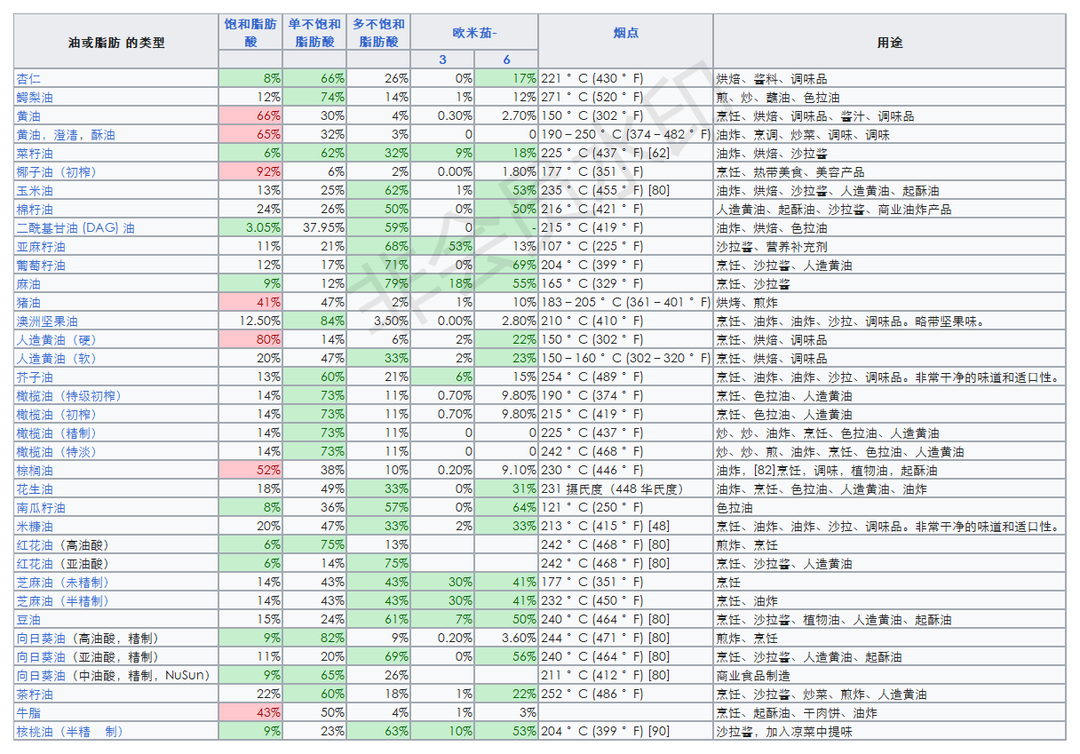
Task: Click the 油或脂肪 的类型 column header
Action: tap(116, 42)
